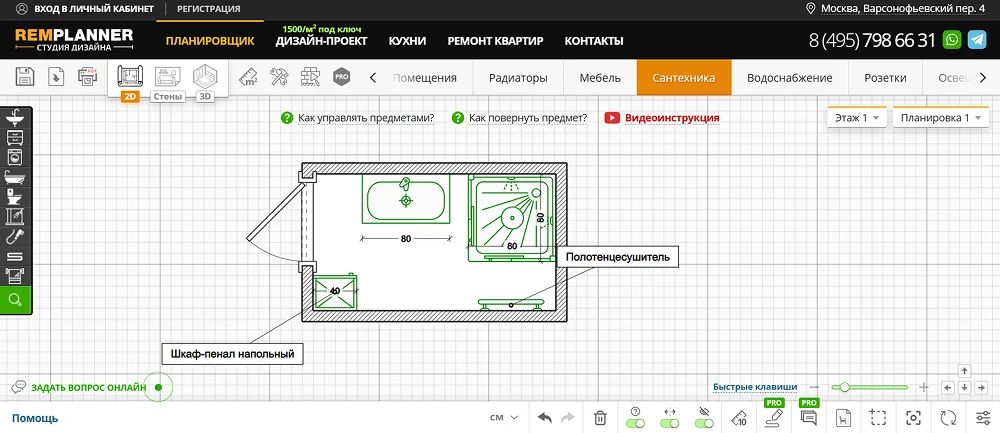Click the Быстрые клавиши link
Viewport: 1000px width, 433px height.
click(755, 387)
